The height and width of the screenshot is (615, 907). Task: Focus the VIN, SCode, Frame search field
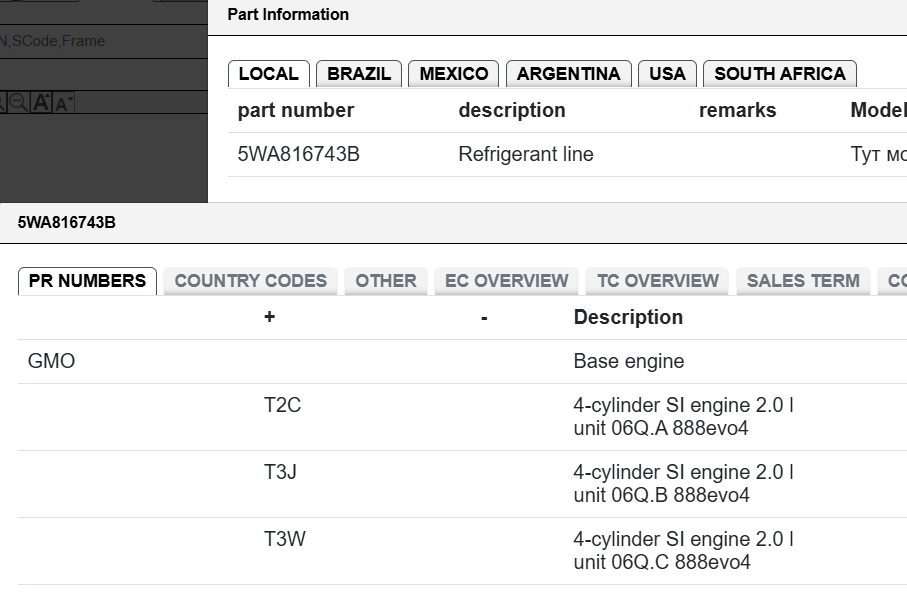pos(104,41)
